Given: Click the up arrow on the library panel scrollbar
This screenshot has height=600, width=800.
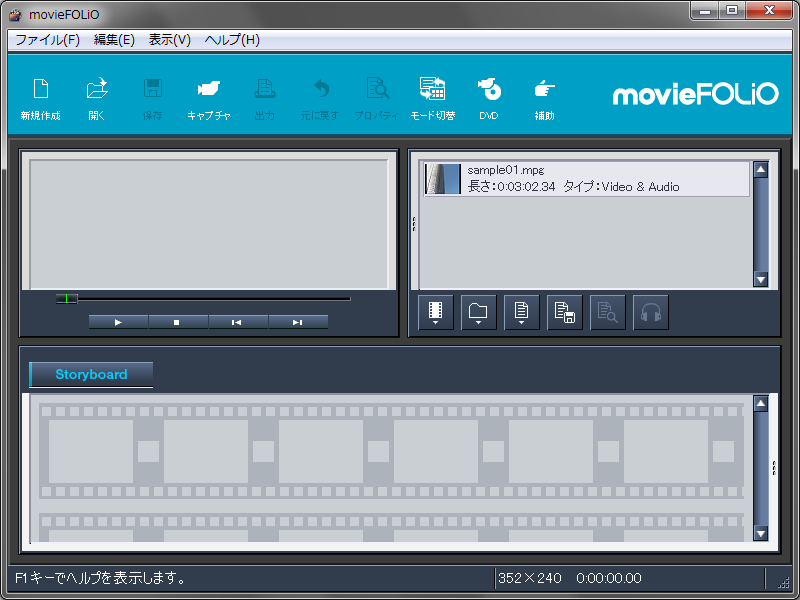Looking at the screenshot, I should click(x=761, y=169).
